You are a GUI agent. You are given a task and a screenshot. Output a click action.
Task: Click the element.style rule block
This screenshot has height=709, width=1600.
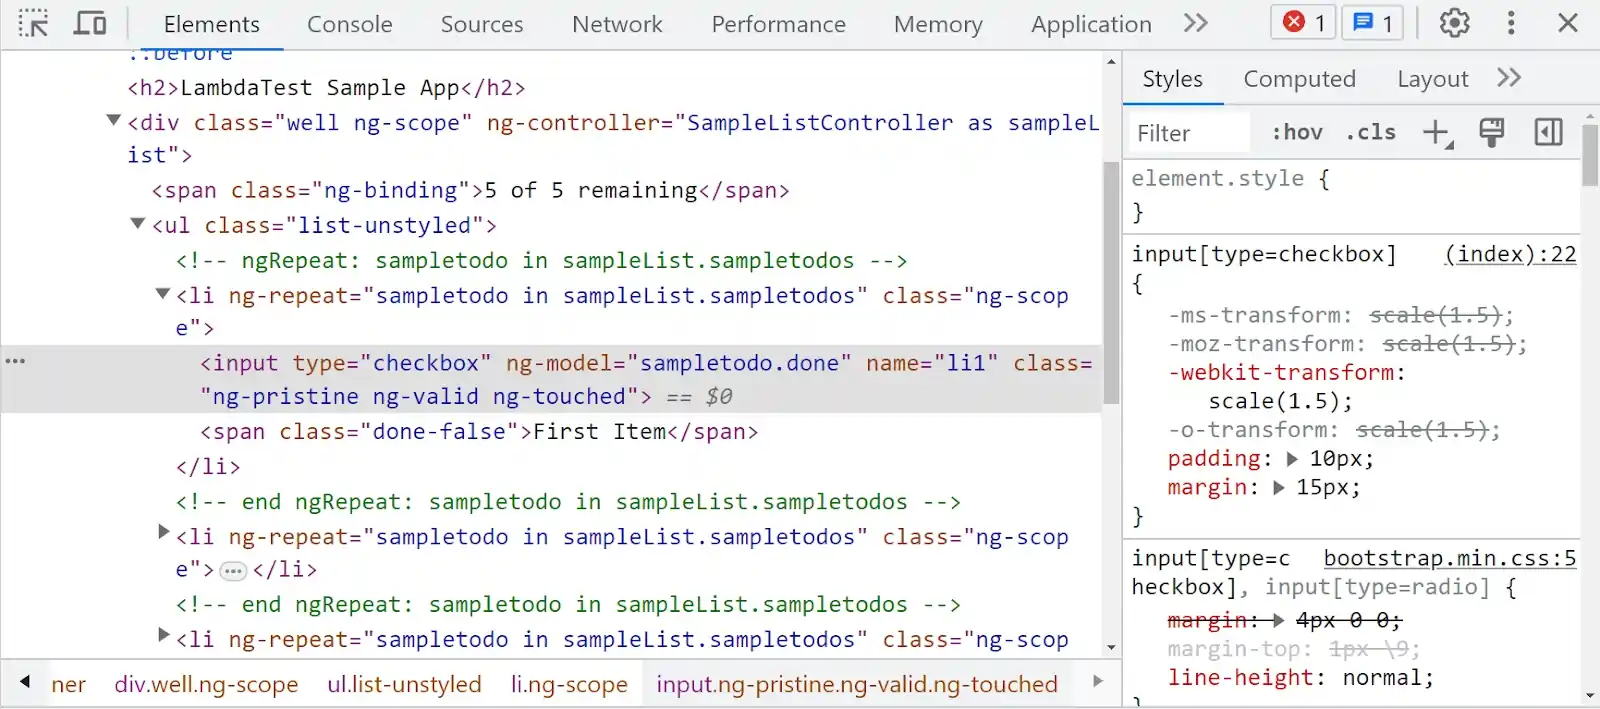1352,195
